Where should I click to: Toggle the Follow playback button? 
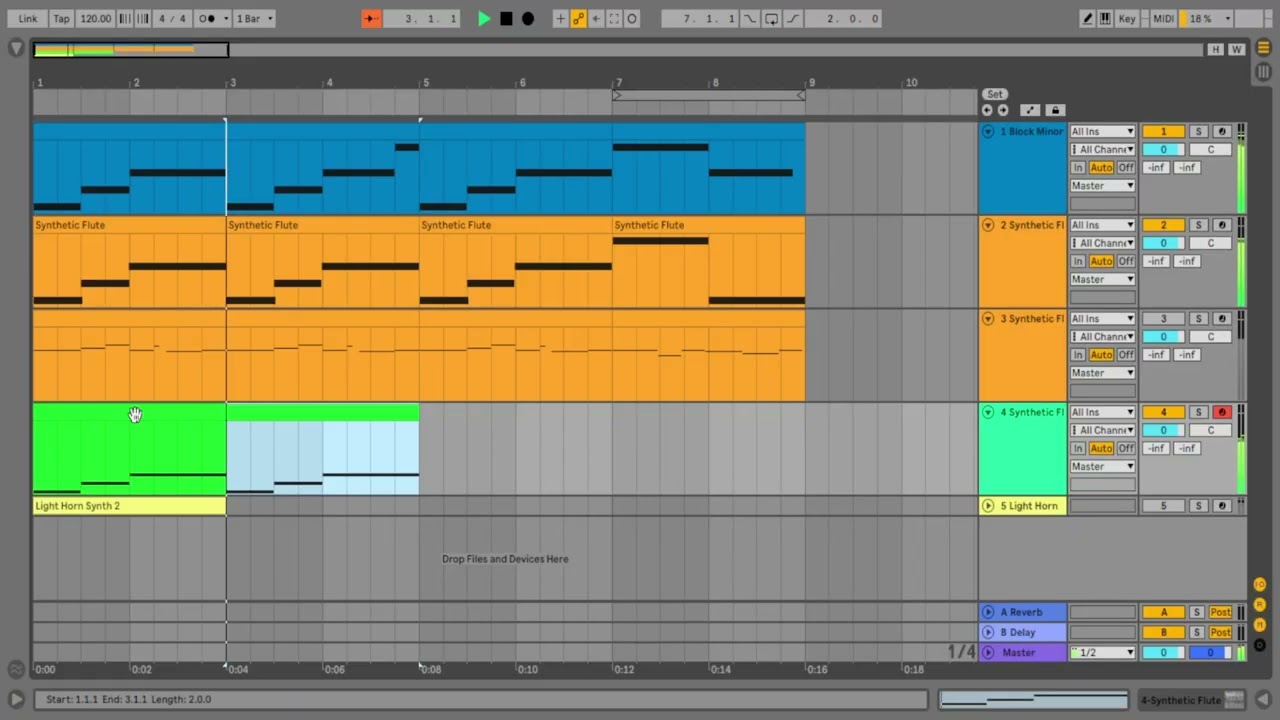click(370, 18)
